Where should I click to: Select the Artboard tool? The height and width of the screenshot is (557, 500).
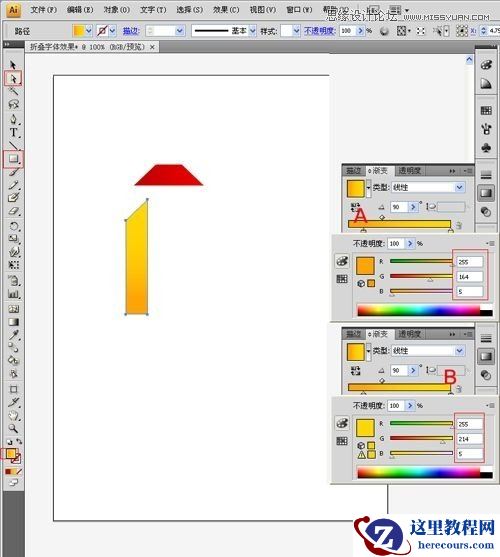tap(13, 389)
